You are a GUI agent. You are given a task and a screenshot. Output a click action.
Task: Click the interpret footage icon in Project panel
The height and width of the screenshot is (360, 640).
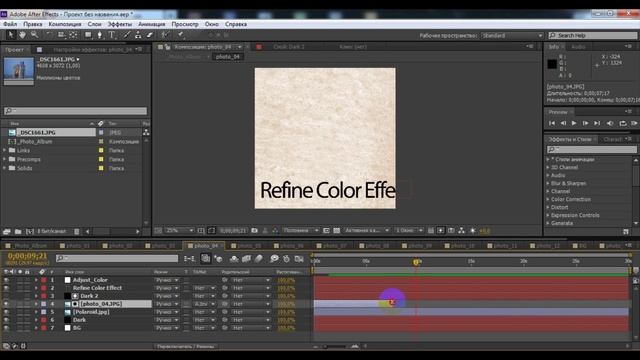(x=7, y=231)
